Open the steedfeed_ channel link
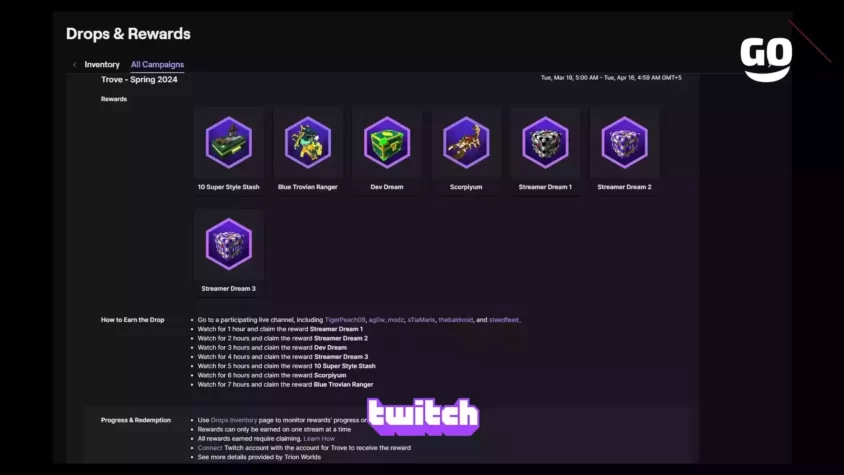Image resolution: width=844 pixels, height=475 pixels. [x=505, y=320]
